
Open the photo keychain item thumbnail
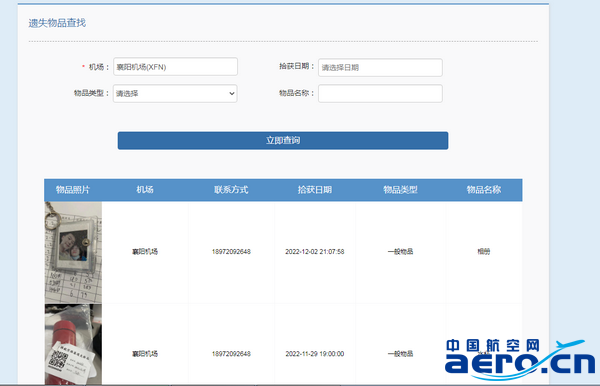[73, 252]
